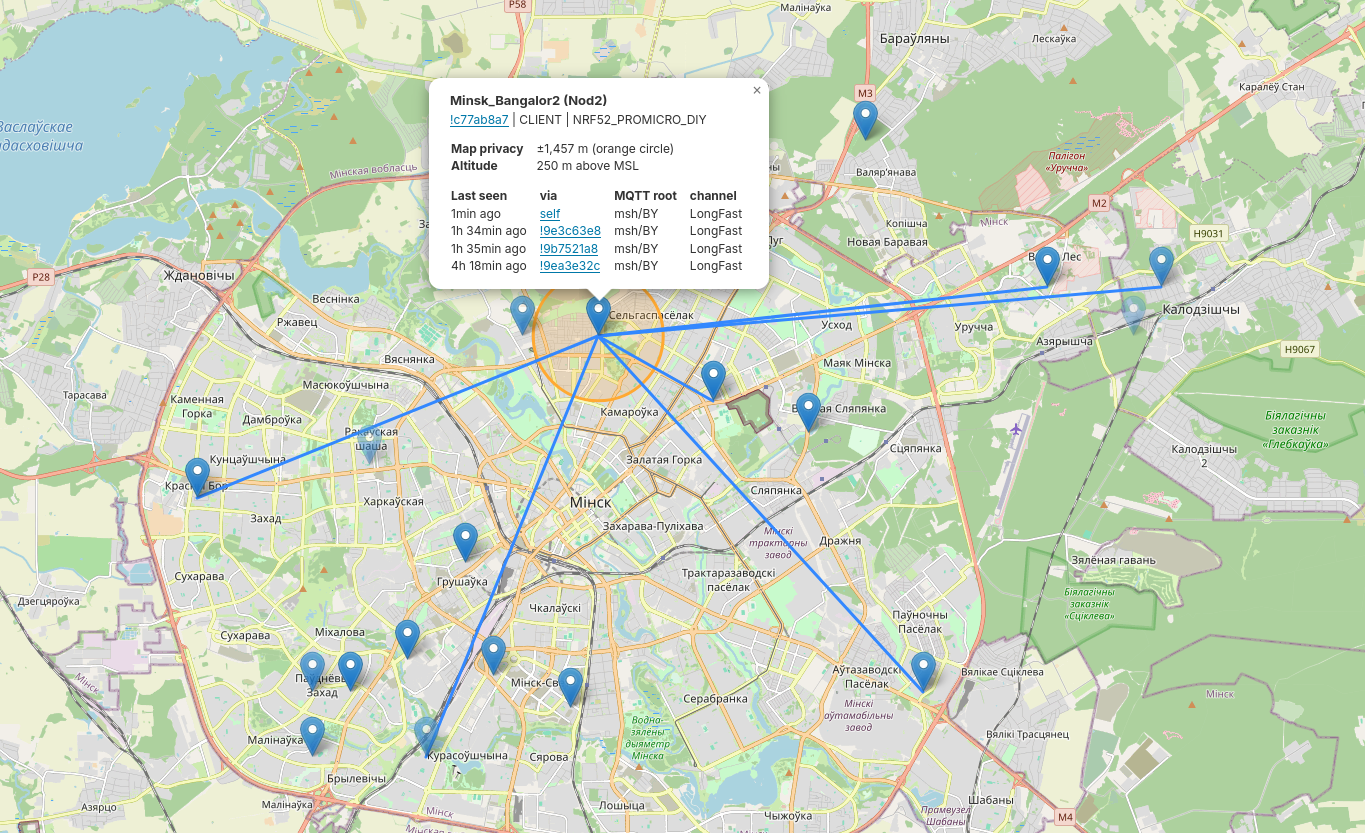This screenshot has width=1365, height=833.
Task: Open via node link !9ea3e32c
Action: pyautogui.click(x=570, y=266)
